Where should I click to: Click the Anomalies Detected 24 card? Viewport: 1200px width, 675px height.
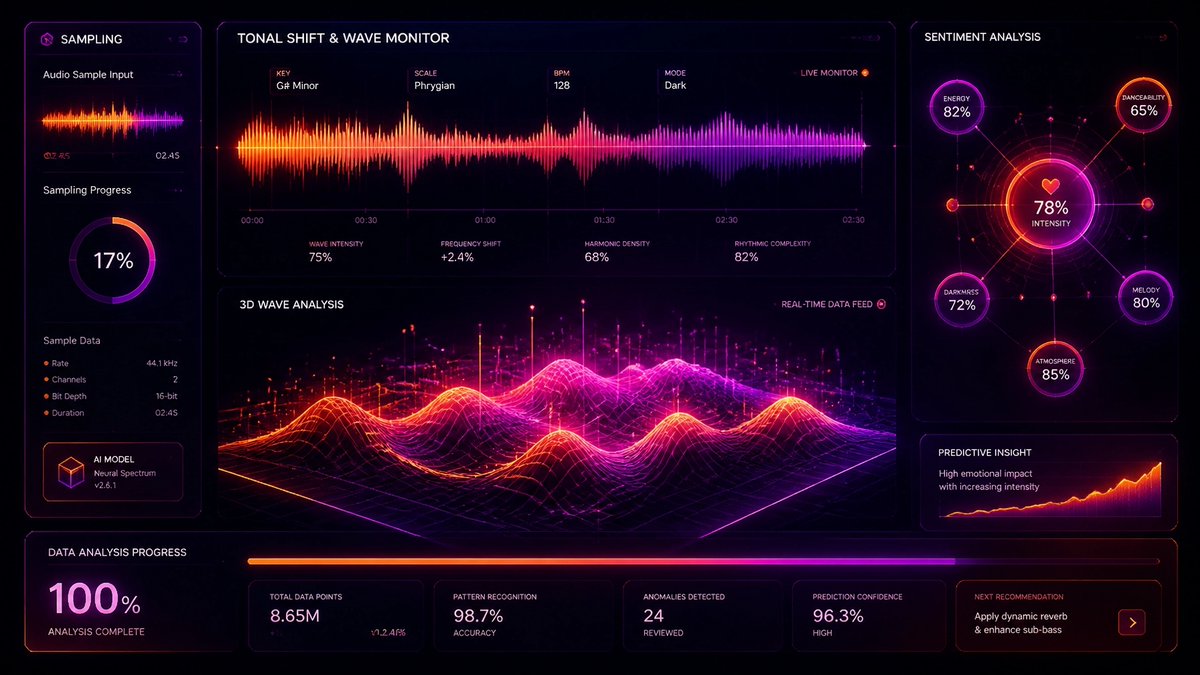[703, 614]
